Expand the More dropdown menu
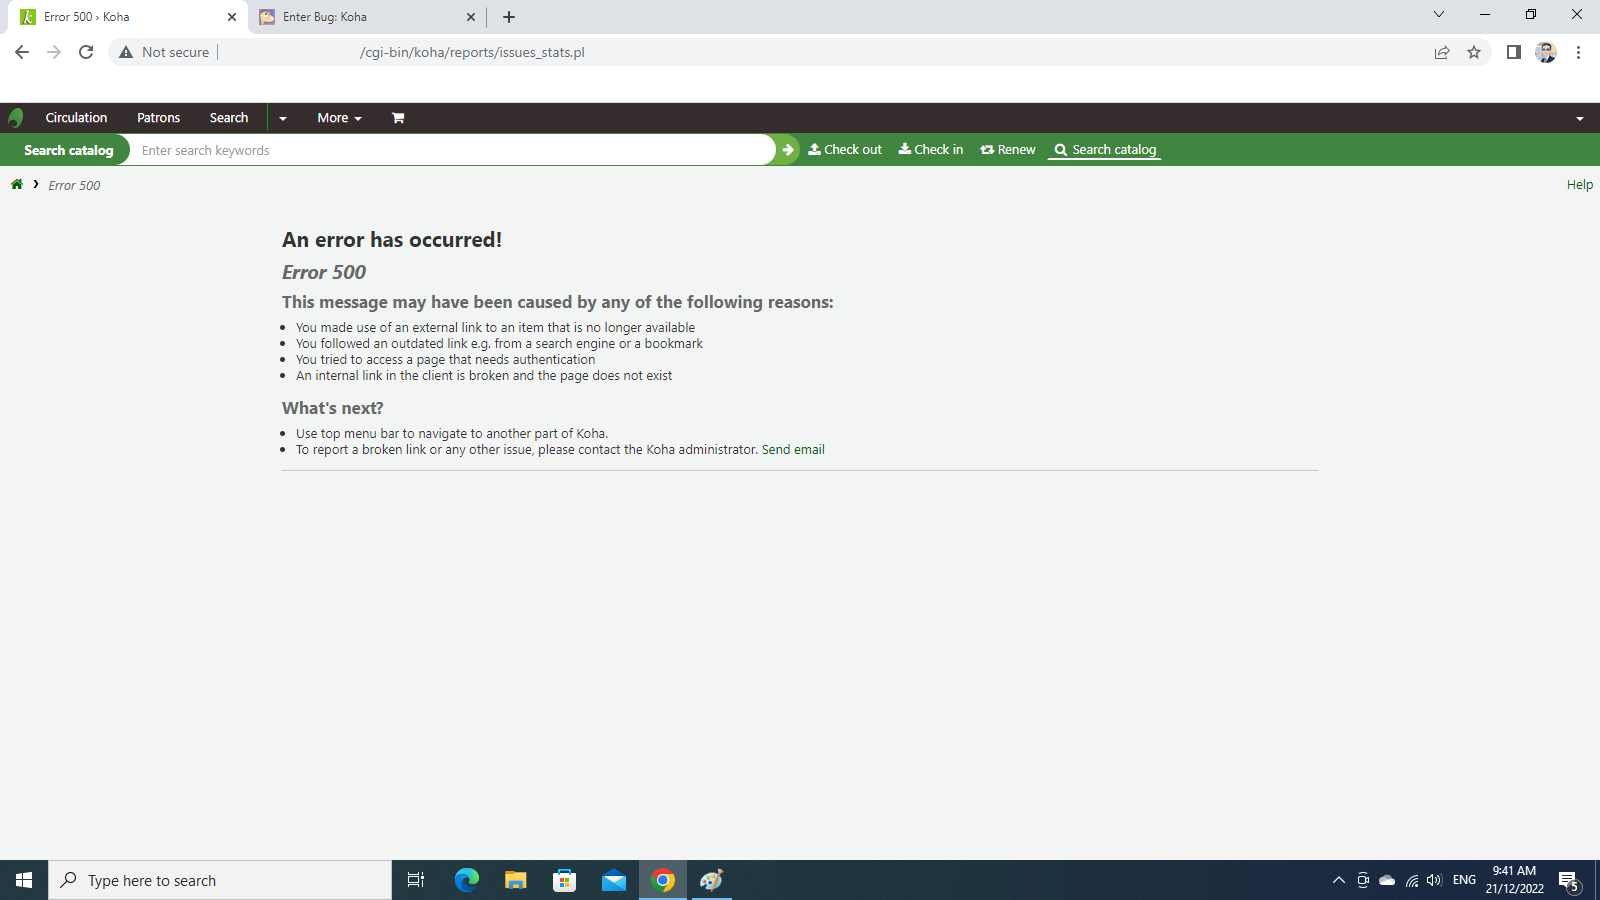The height and width of the screenshot is (900, 1600). (339, 118)
